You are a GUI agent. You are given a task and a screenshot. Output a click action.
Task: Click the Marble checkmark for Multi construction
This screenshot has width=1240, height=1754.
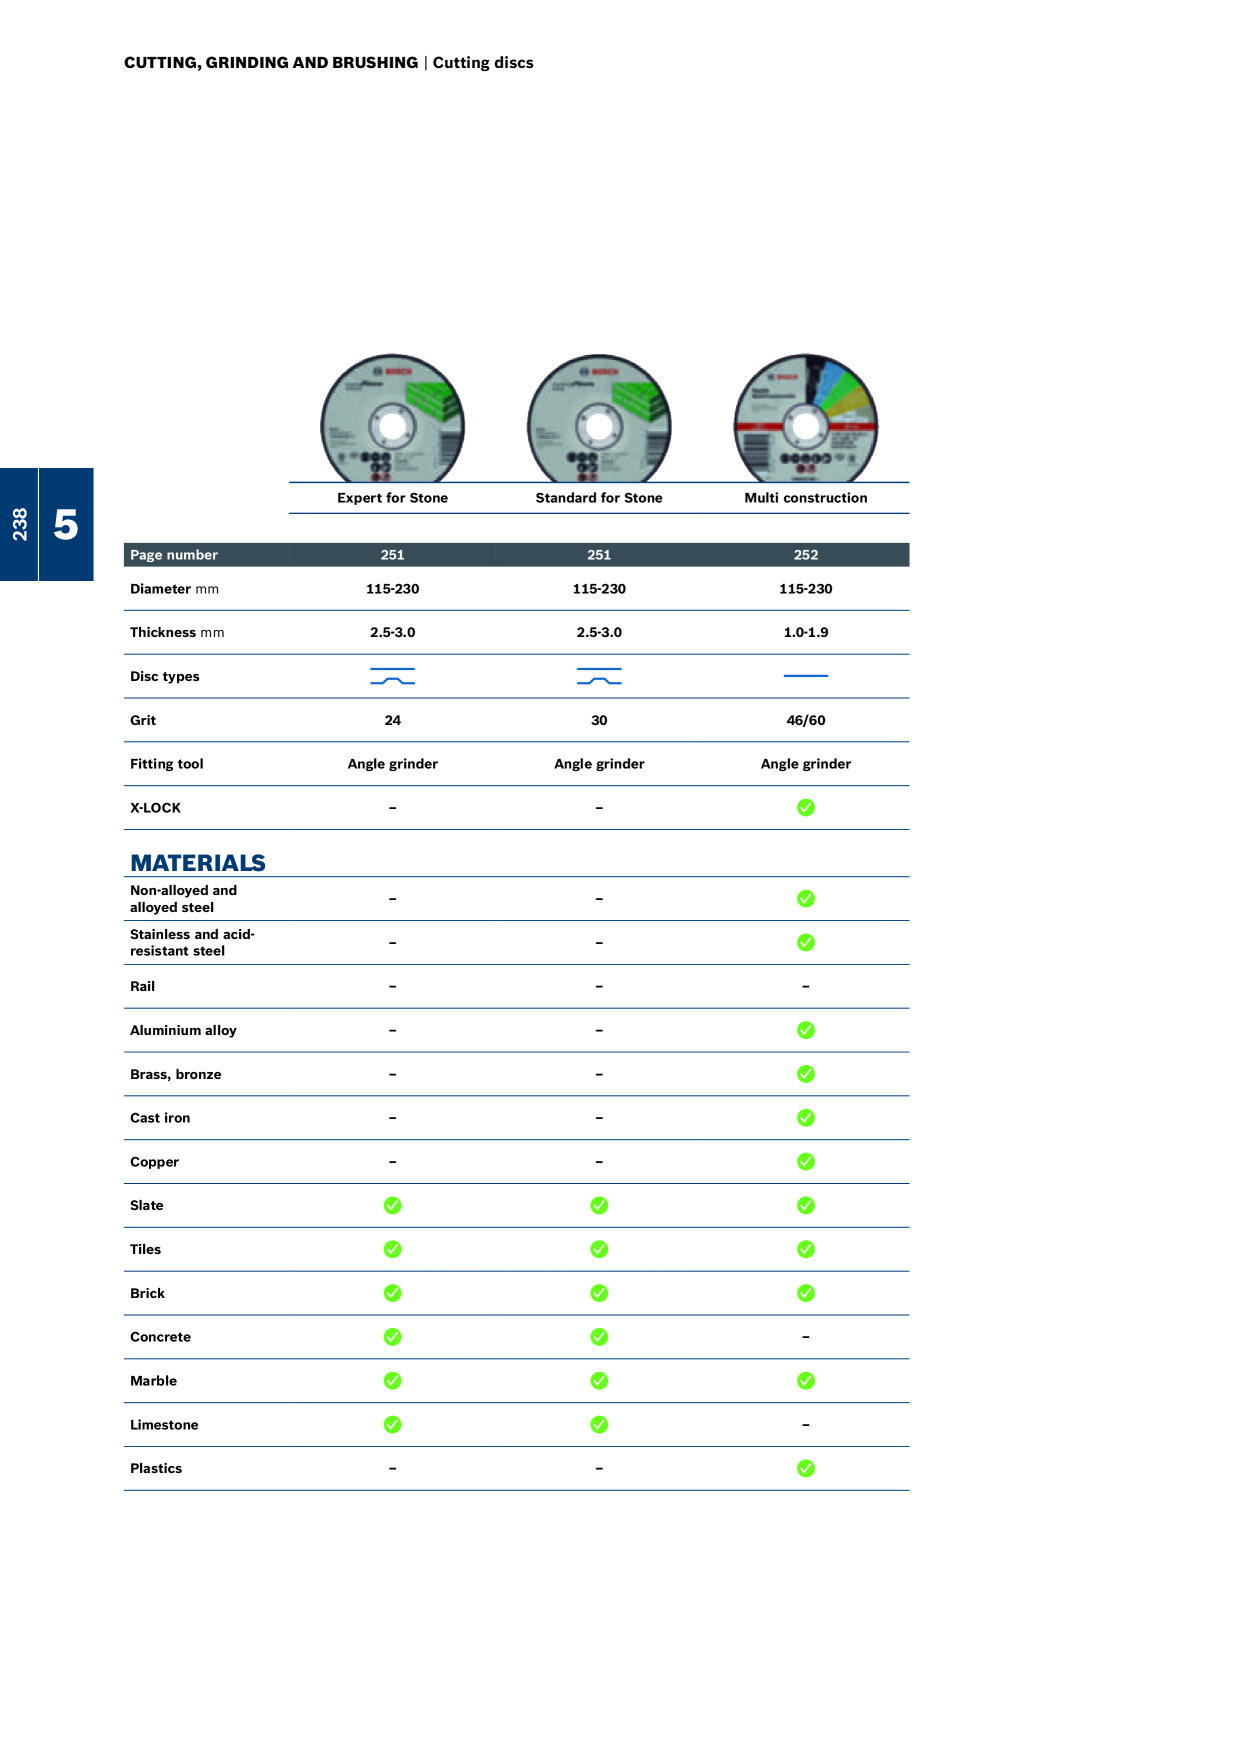(x=806, y=1381)
